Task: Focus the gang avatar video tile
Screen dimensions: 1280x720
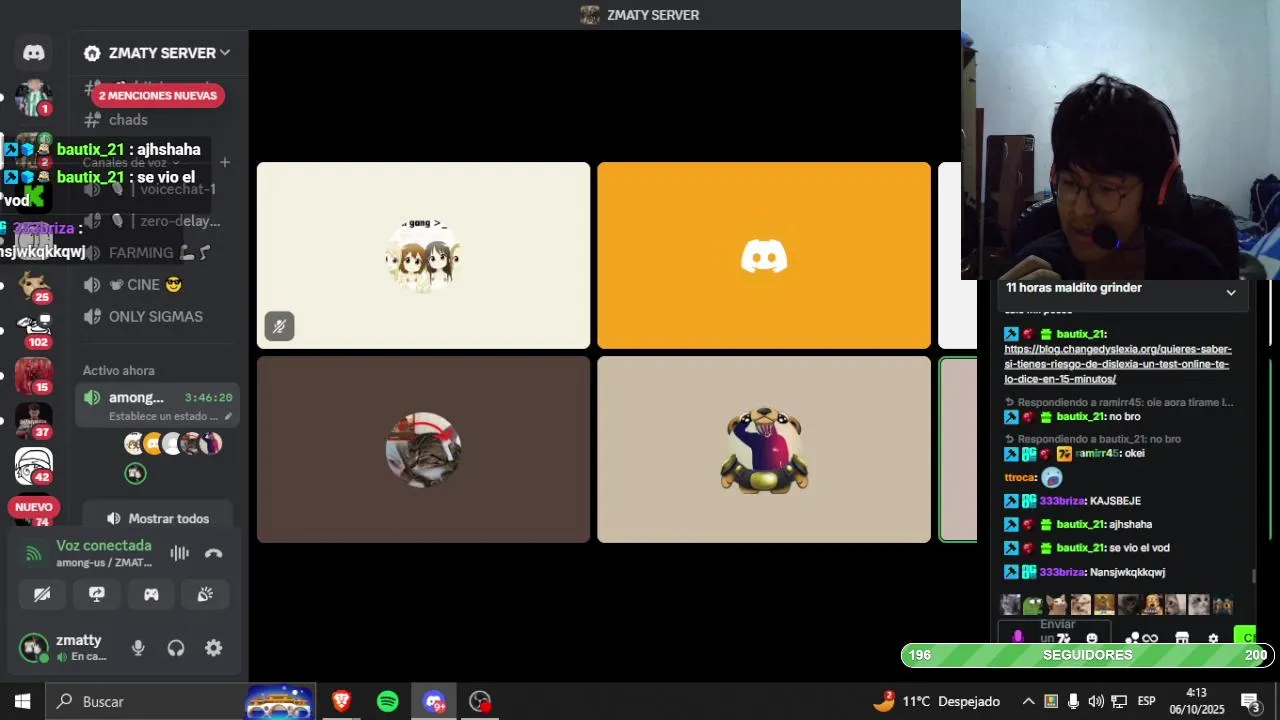Action: pyautogui.click(x=423, y=255)
